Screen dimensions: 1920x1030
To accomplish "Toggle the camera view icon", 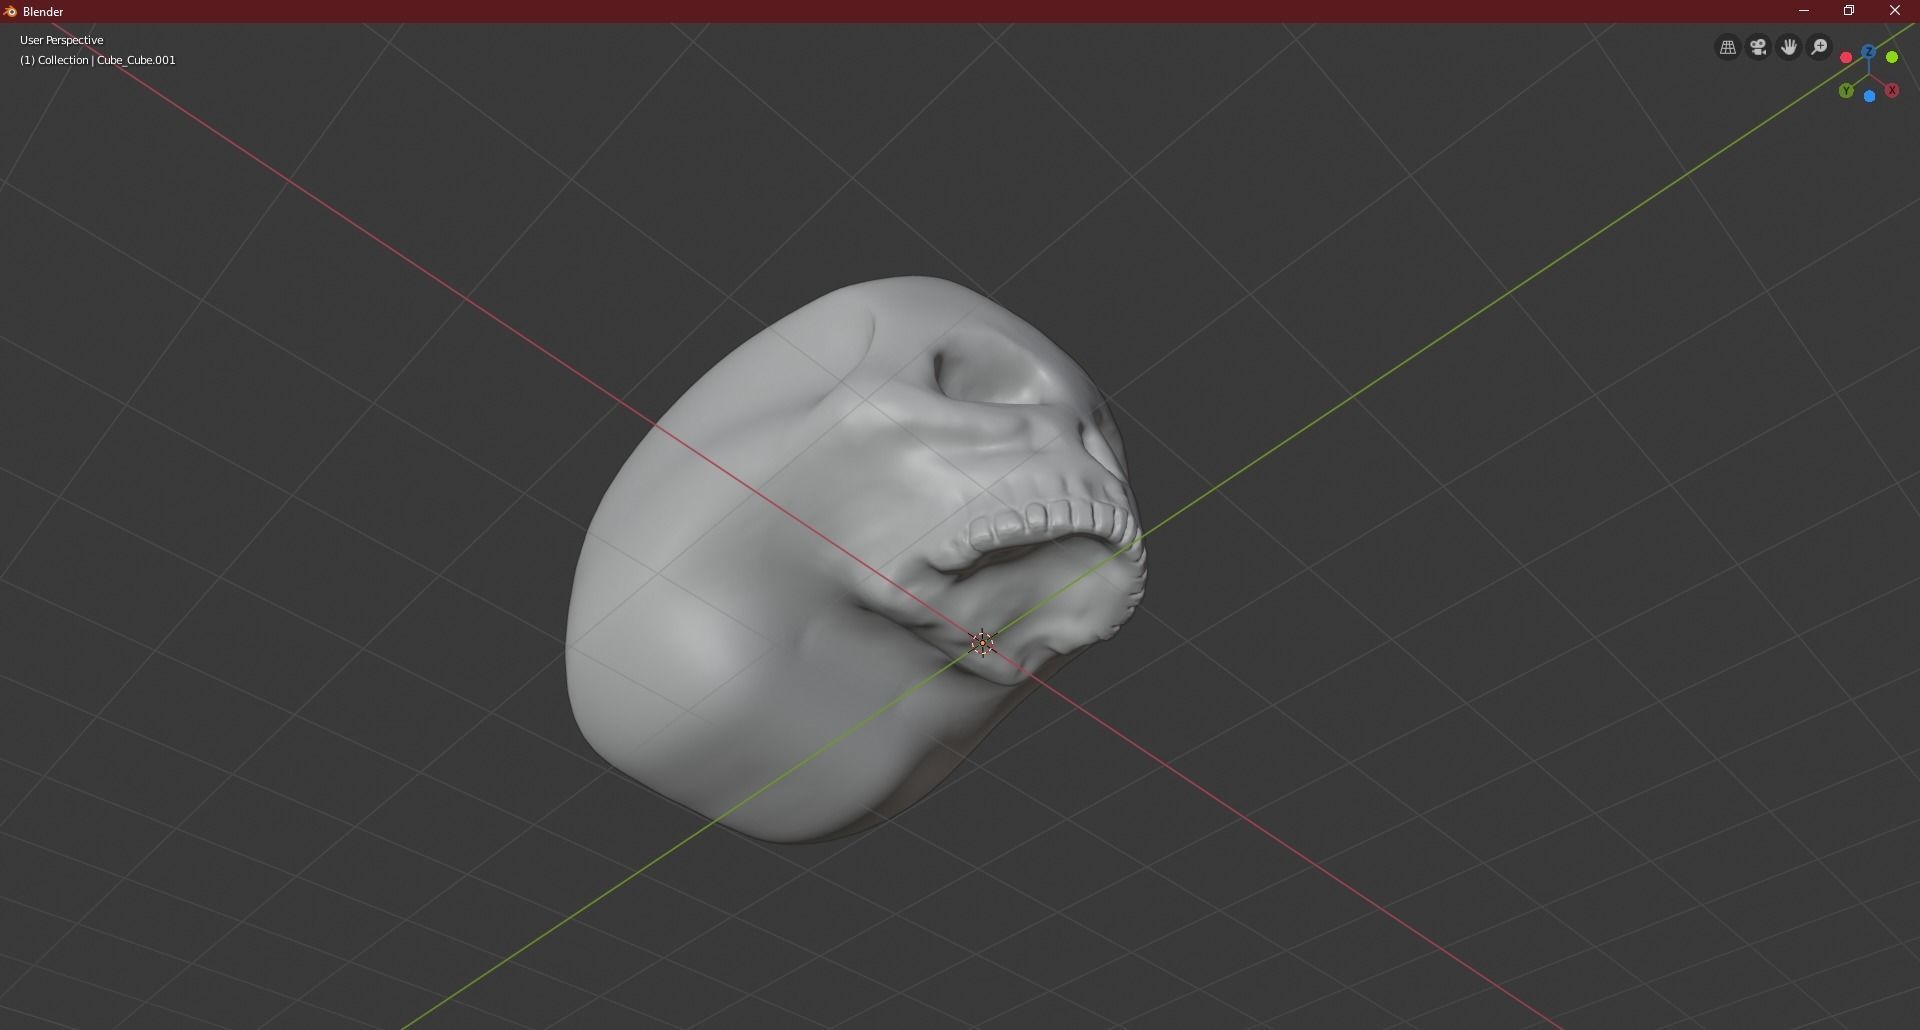I will [1758, 47].
